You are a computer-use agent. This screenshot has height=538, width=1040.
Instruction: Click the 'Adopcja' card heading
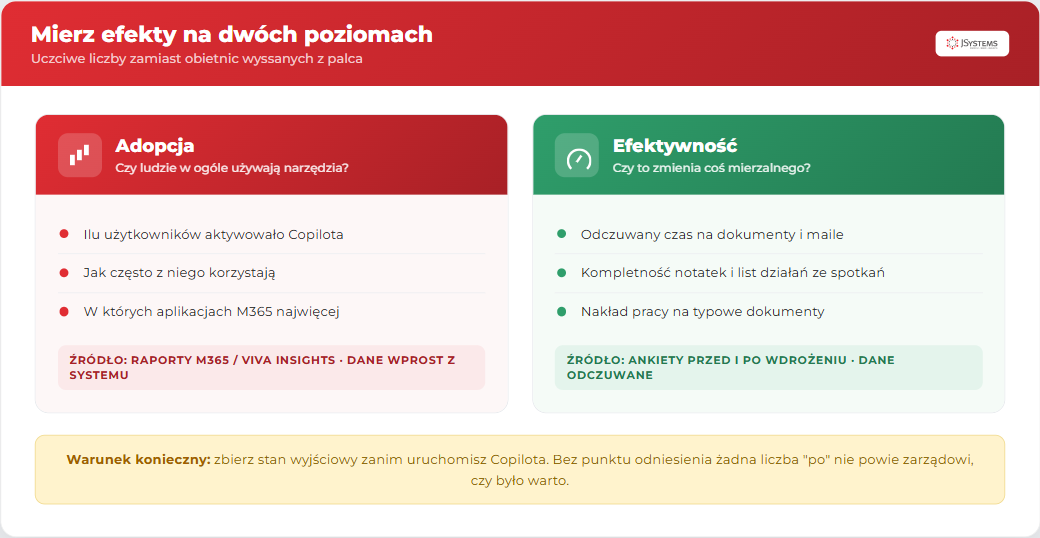[x=155, y=146]
